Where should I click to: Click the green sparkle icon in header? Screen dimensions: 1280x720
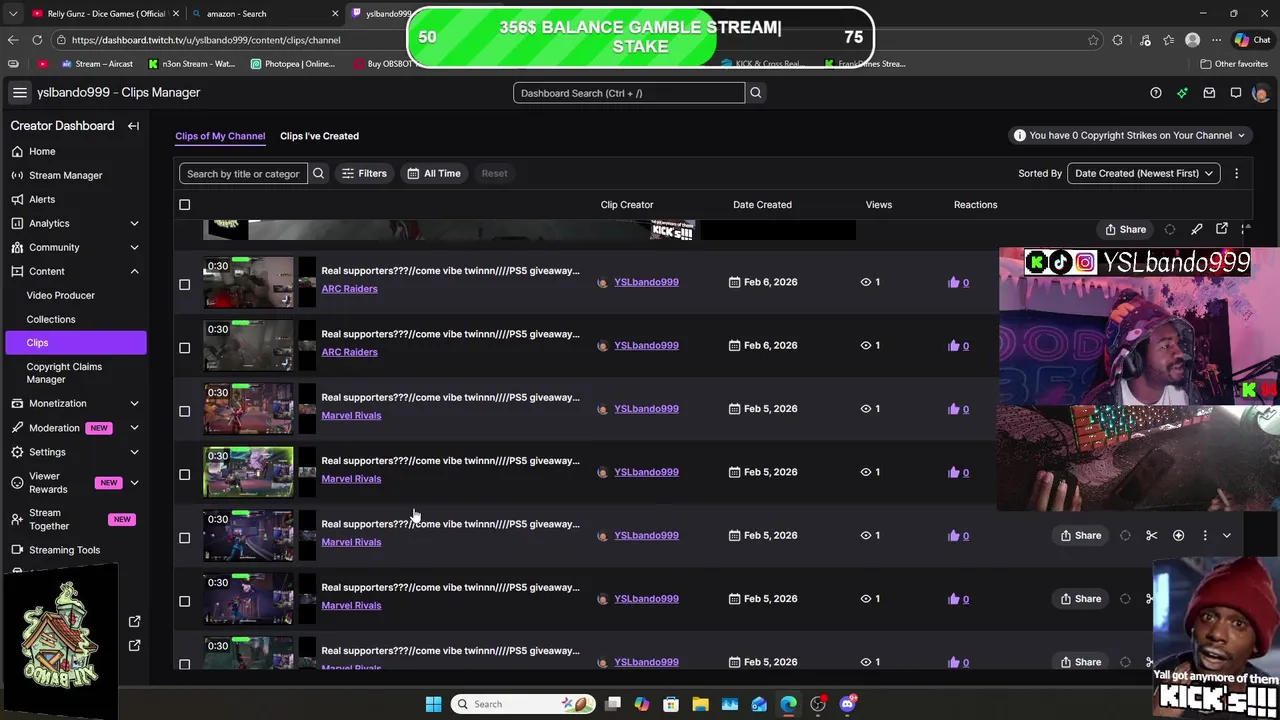click(1182, 93)
